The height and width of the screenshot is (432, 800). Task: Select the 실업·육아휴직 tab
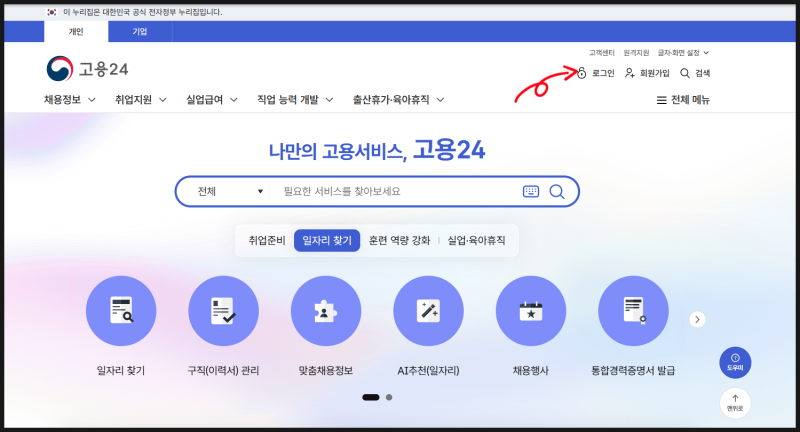(x=477, y=240)
